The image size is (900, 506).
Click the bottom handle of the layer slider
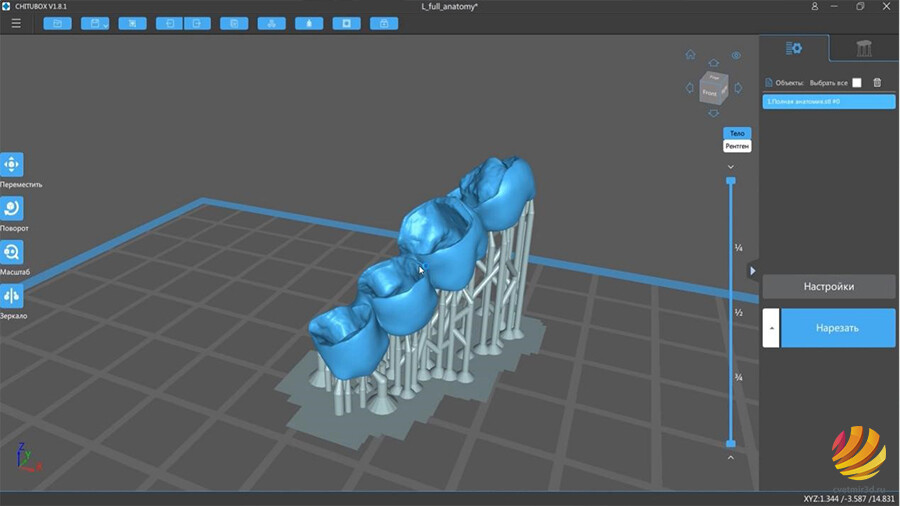[731, 443]
